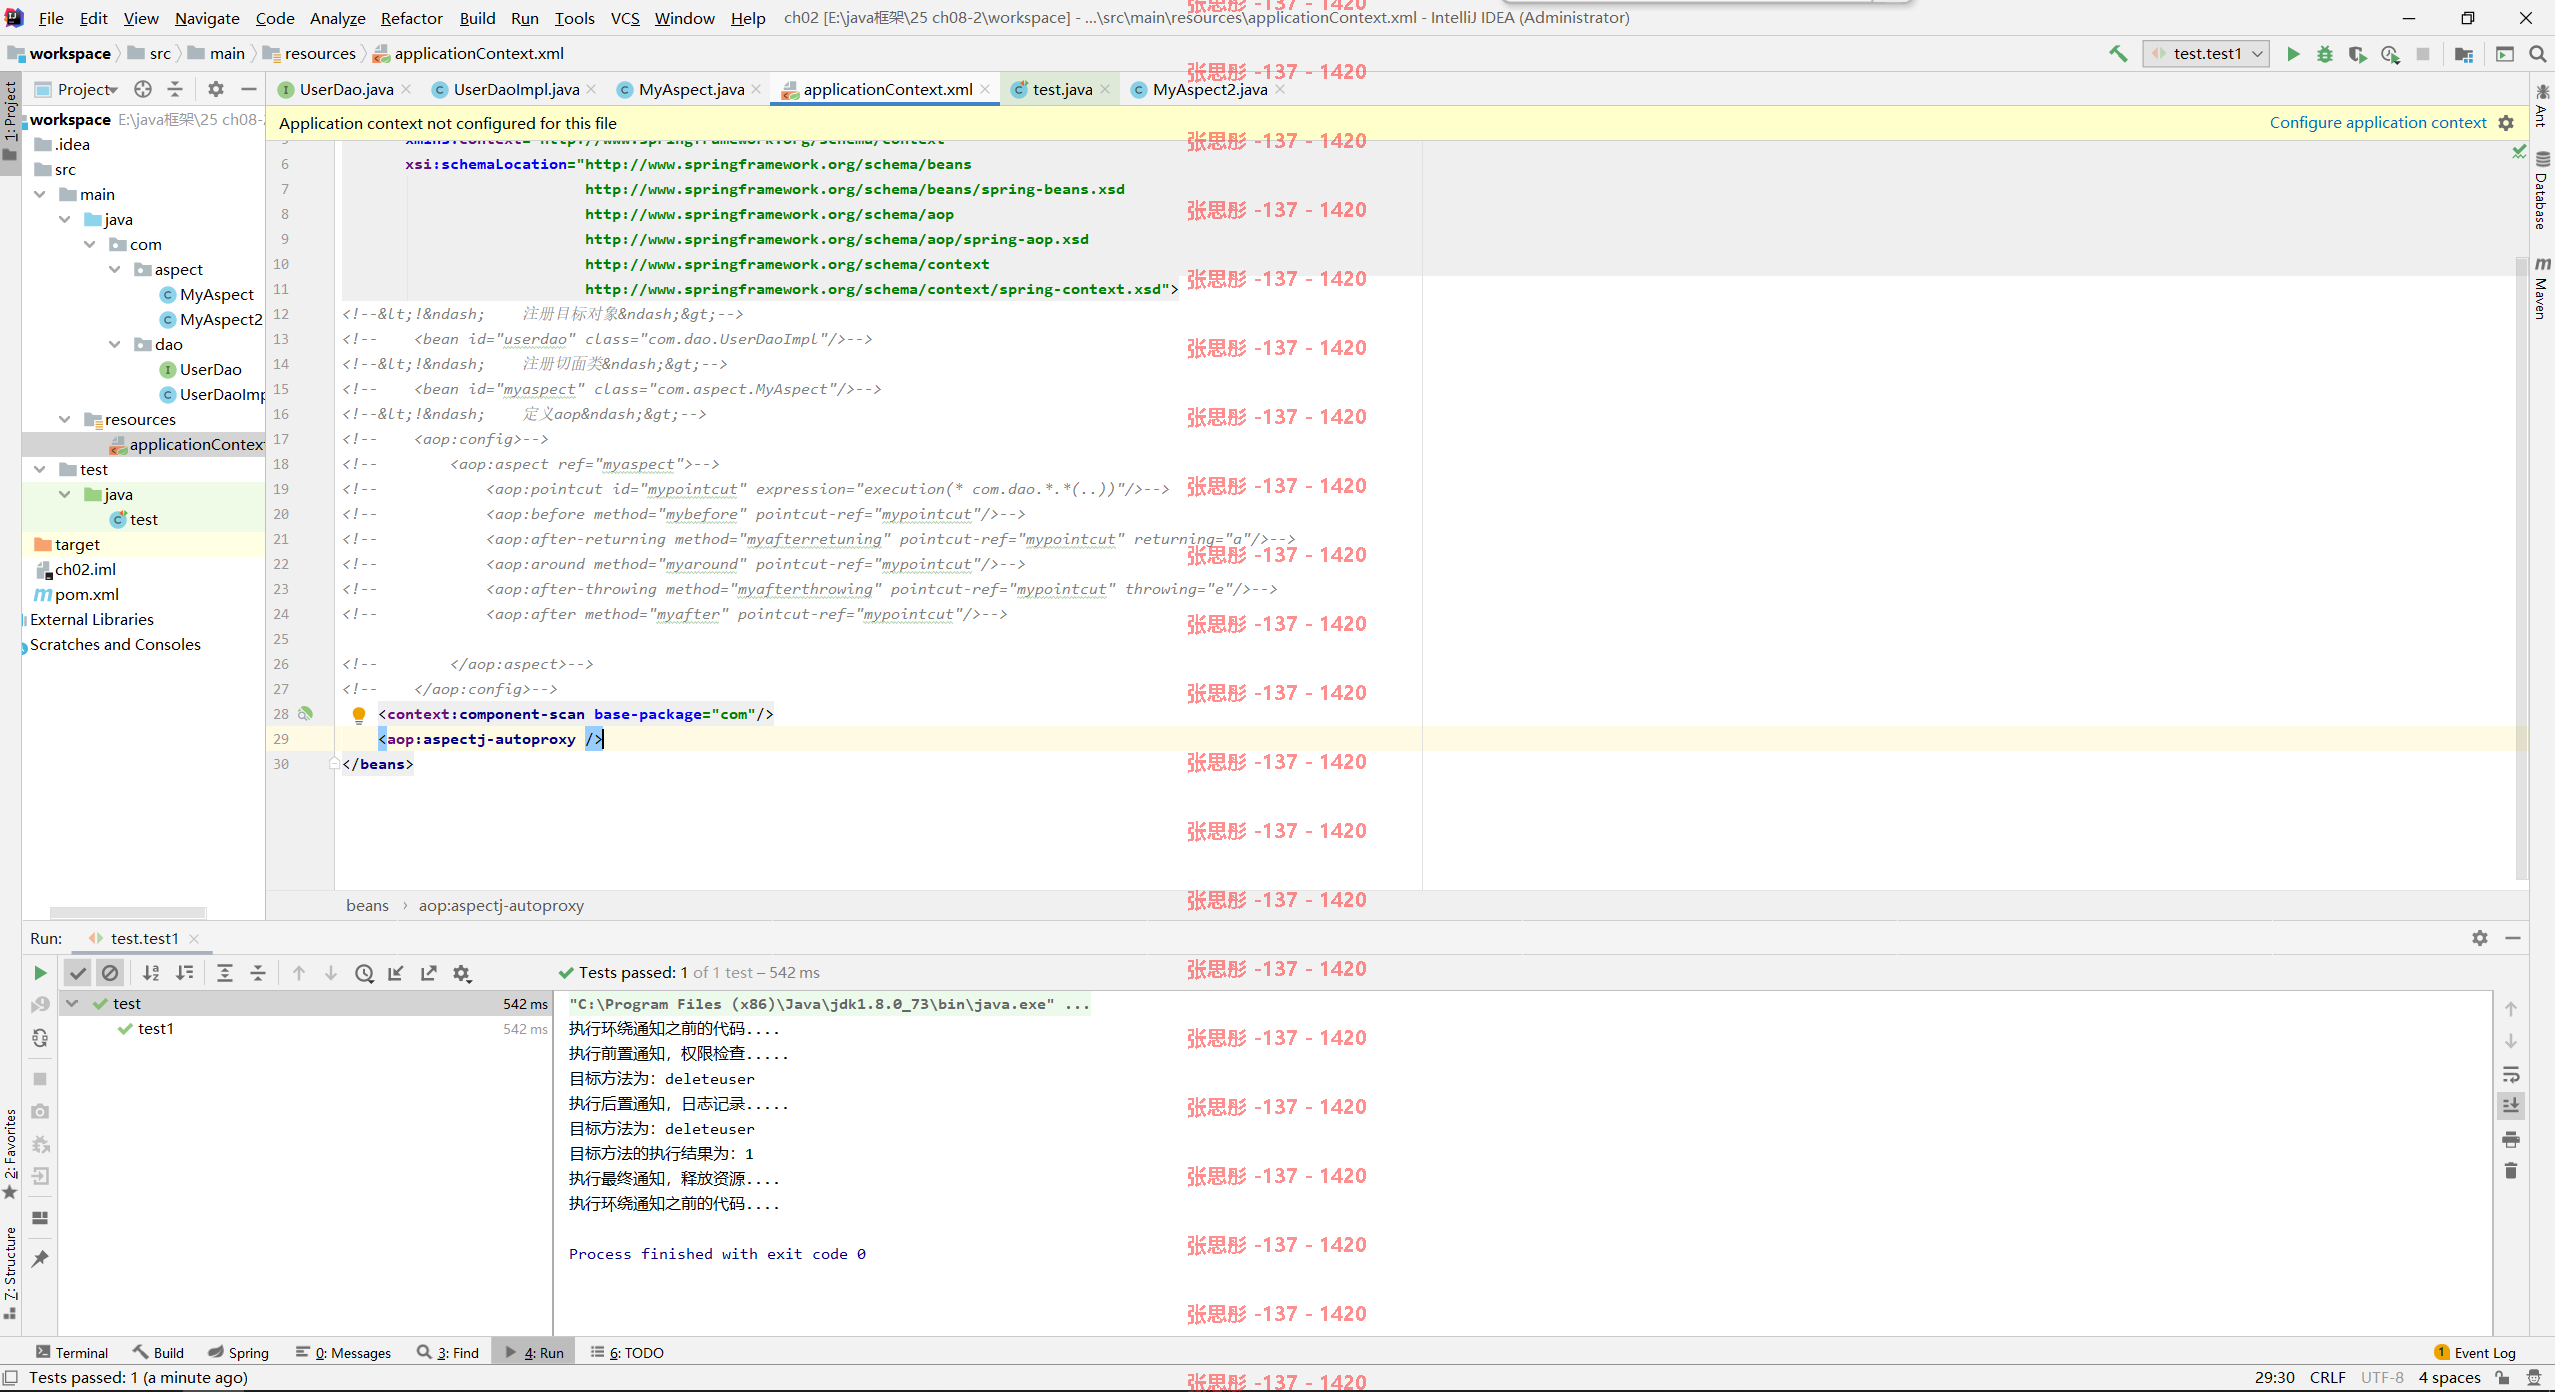The width and height of the screenshot is (2555, 1392).
Task: Rerun tests in the Run panel
Action: coord(40,973)
